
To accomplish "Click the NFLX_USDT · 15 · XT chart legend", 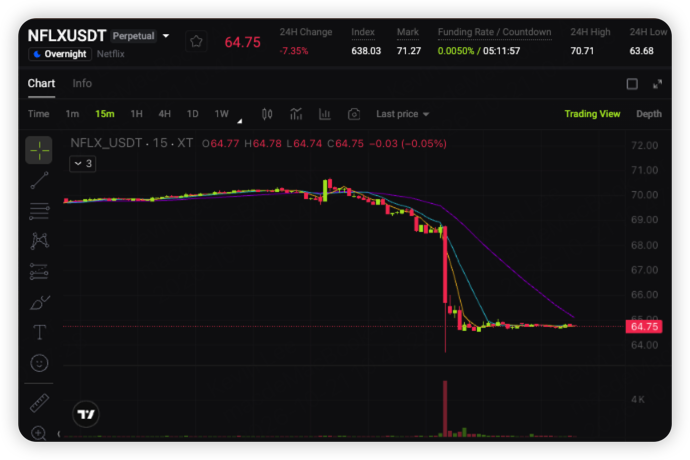I will pyautogui.click(x=132, y=143).
